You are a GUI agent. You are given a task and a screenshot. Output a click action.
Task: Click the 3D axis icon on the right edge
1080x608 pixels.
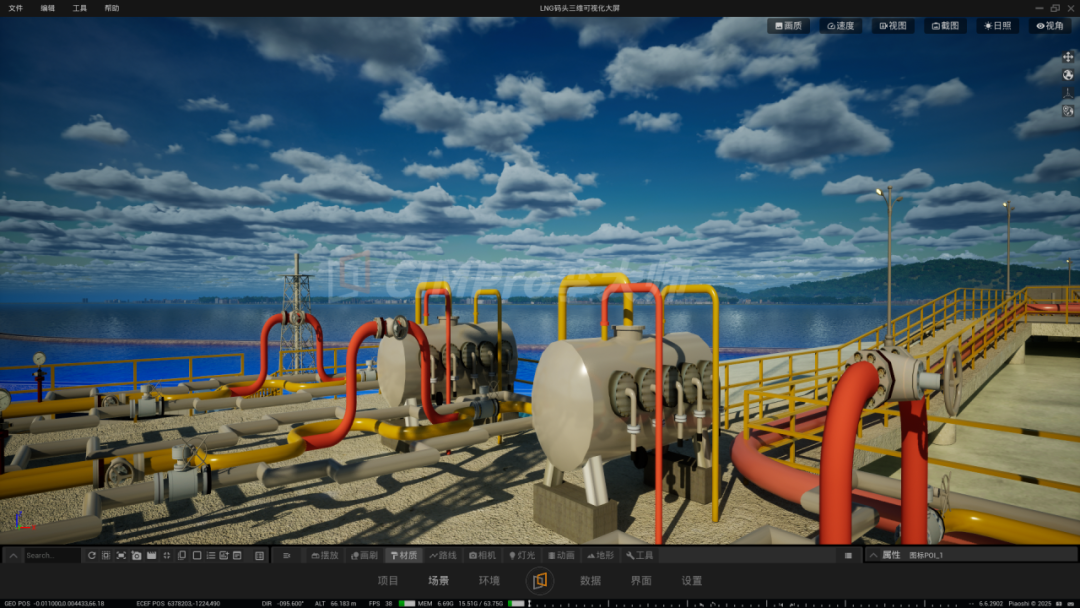click(x=1068, y=93)
